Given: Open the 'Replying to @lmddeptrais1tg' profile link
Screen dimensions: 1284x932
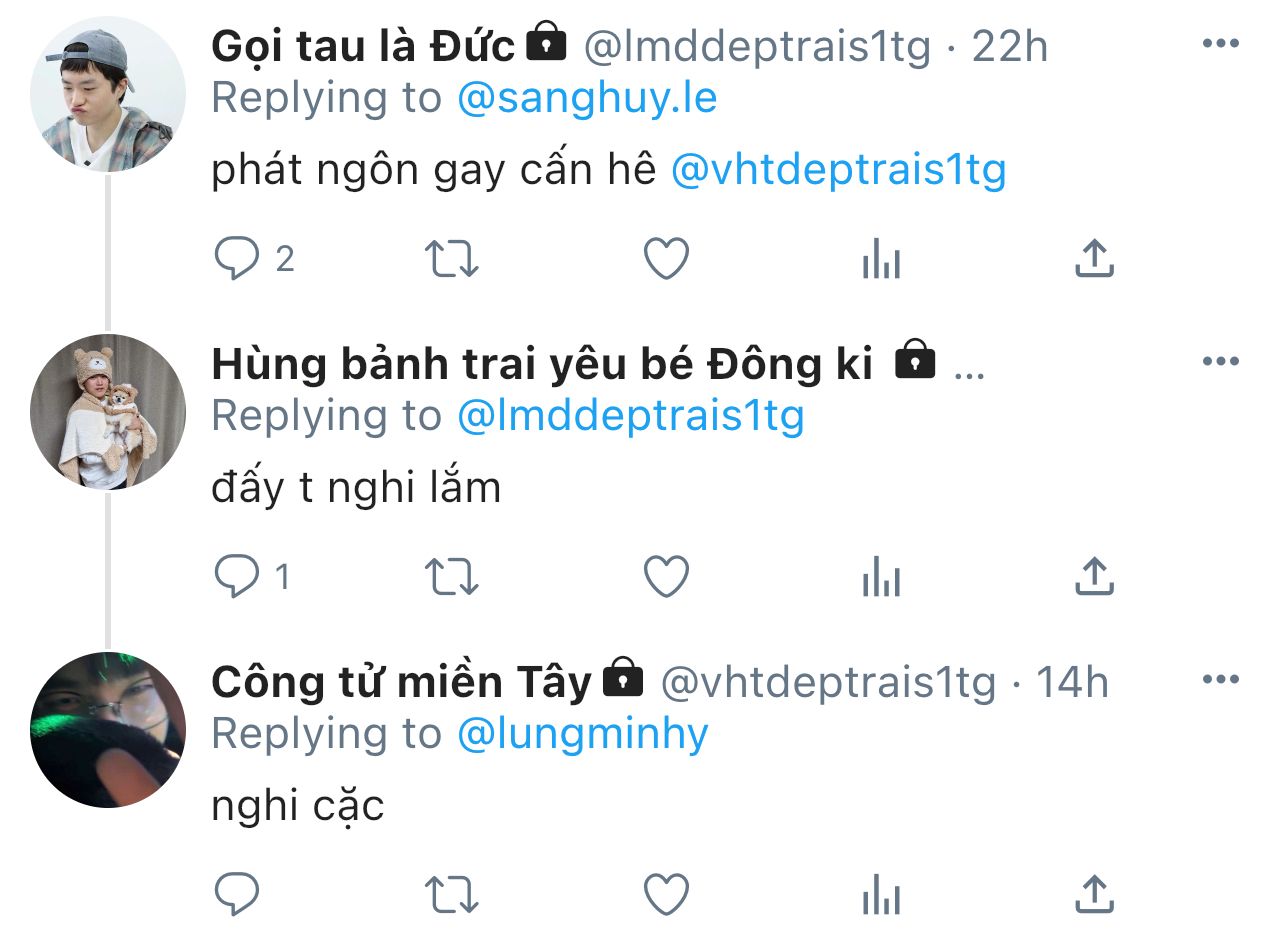Looking at the screenshot, I should pos(630,417).
